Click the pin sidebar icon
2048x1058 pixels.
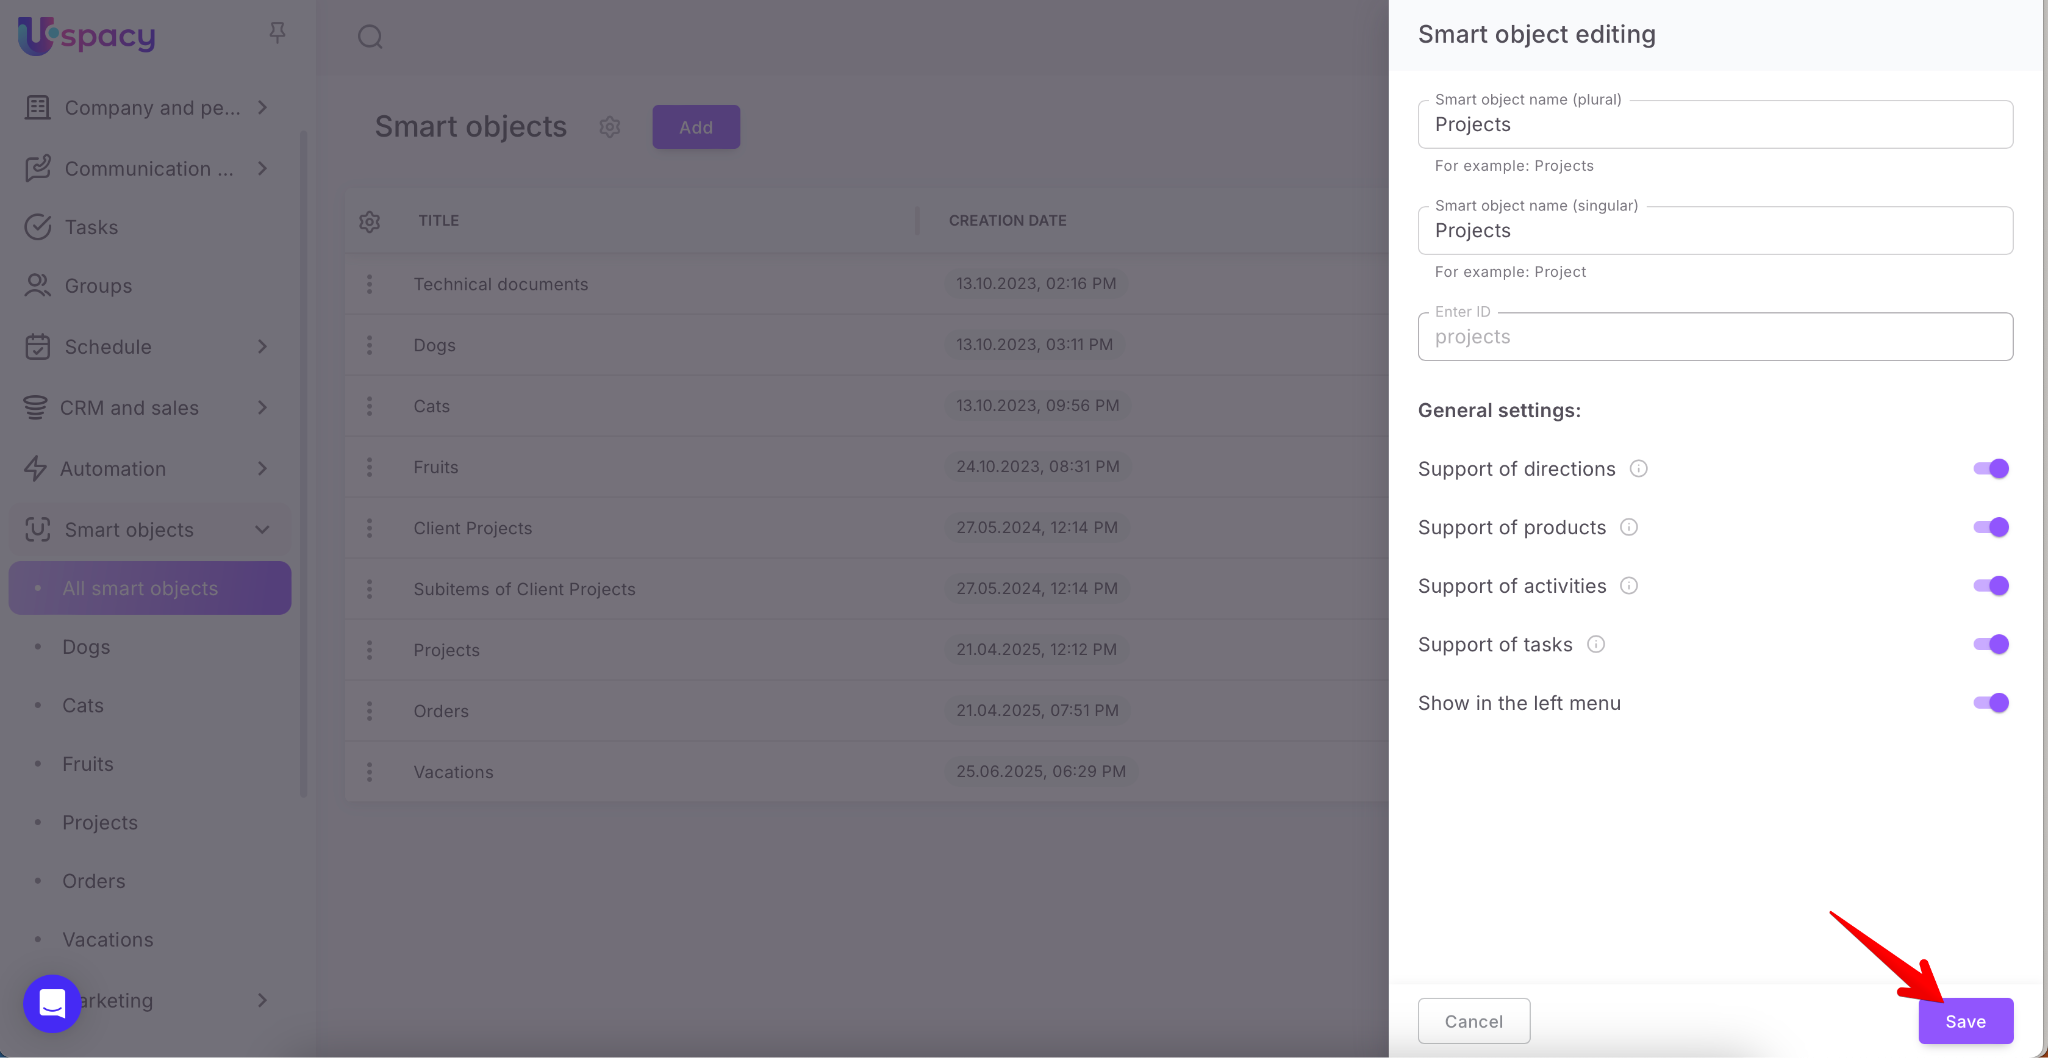277,33
